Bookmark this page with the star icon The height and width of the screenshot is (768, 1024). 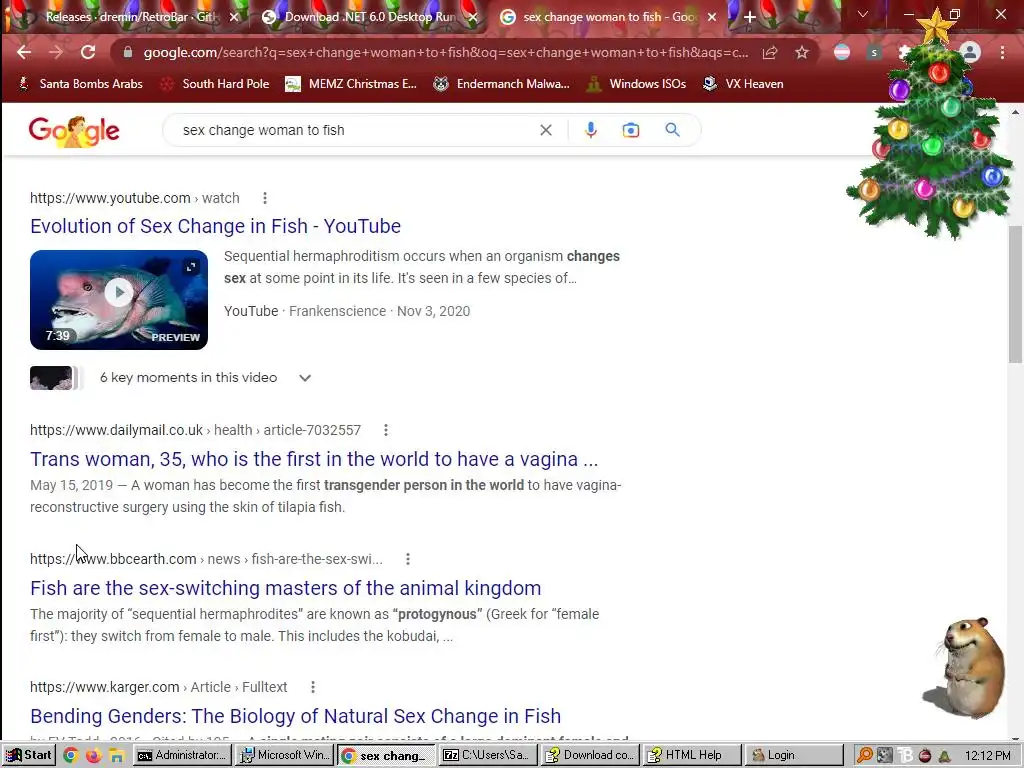(802, 52)
